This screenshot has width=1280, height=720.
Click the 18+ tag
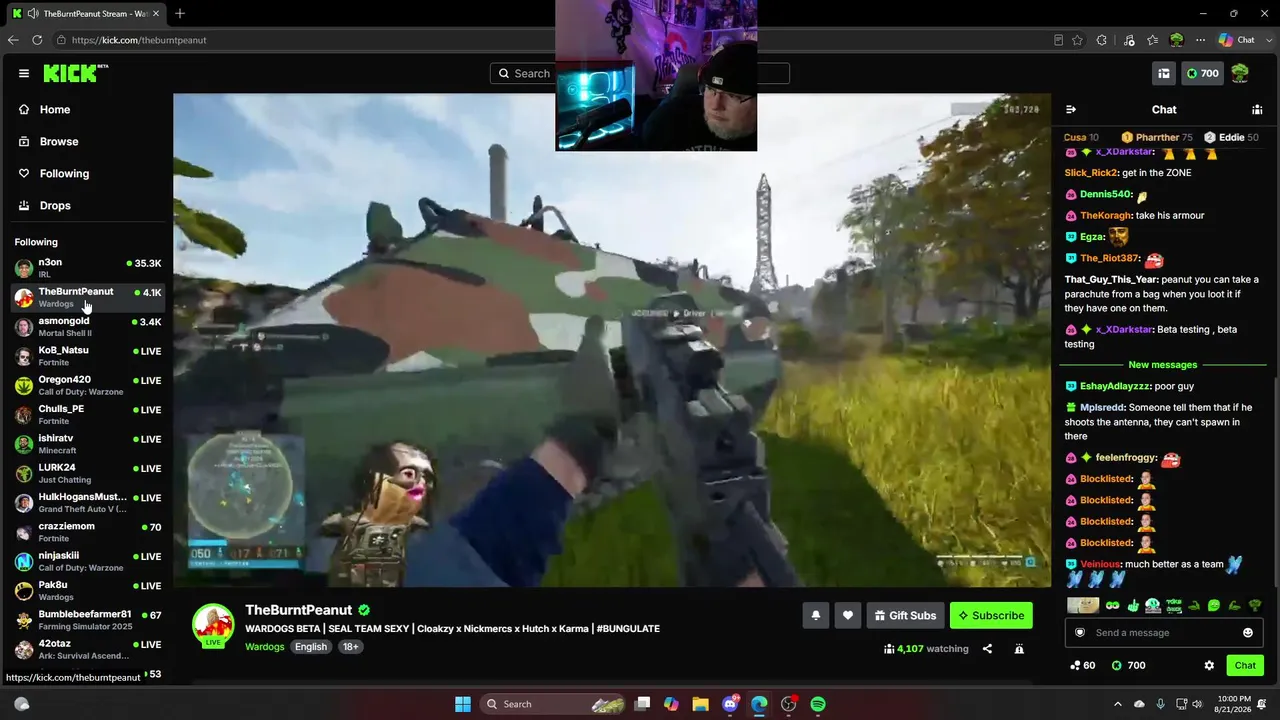[x=351, y=647]
